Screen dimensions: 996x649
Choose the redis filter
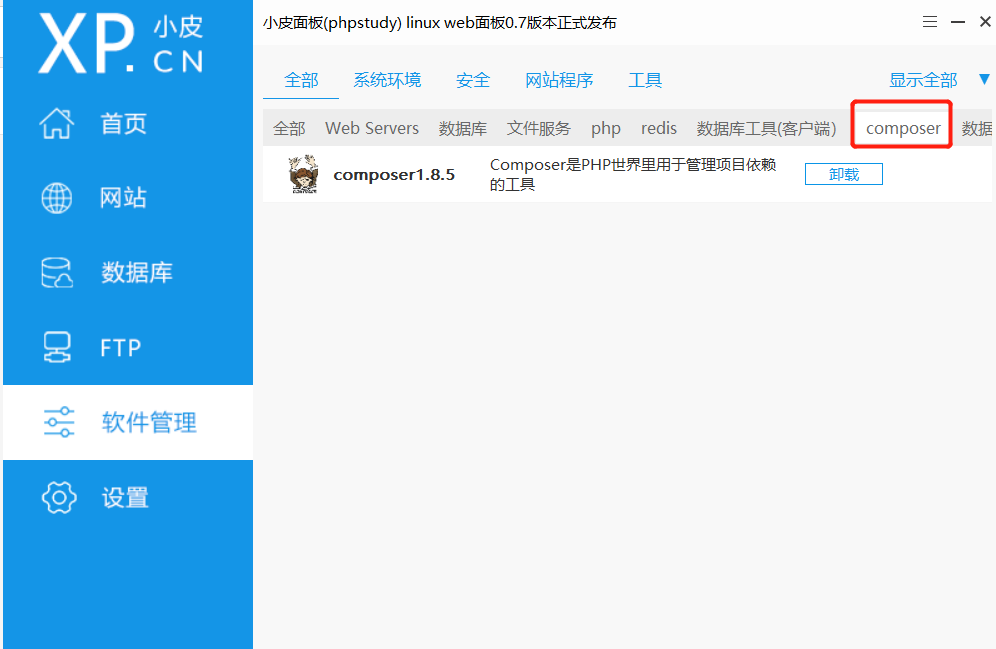click(658, 128)
